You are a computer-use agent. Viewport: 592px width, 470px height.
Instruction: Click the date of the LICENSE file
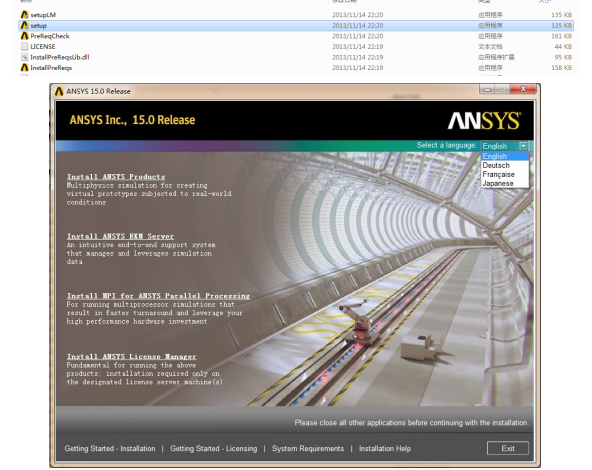[x=358, y=47]
